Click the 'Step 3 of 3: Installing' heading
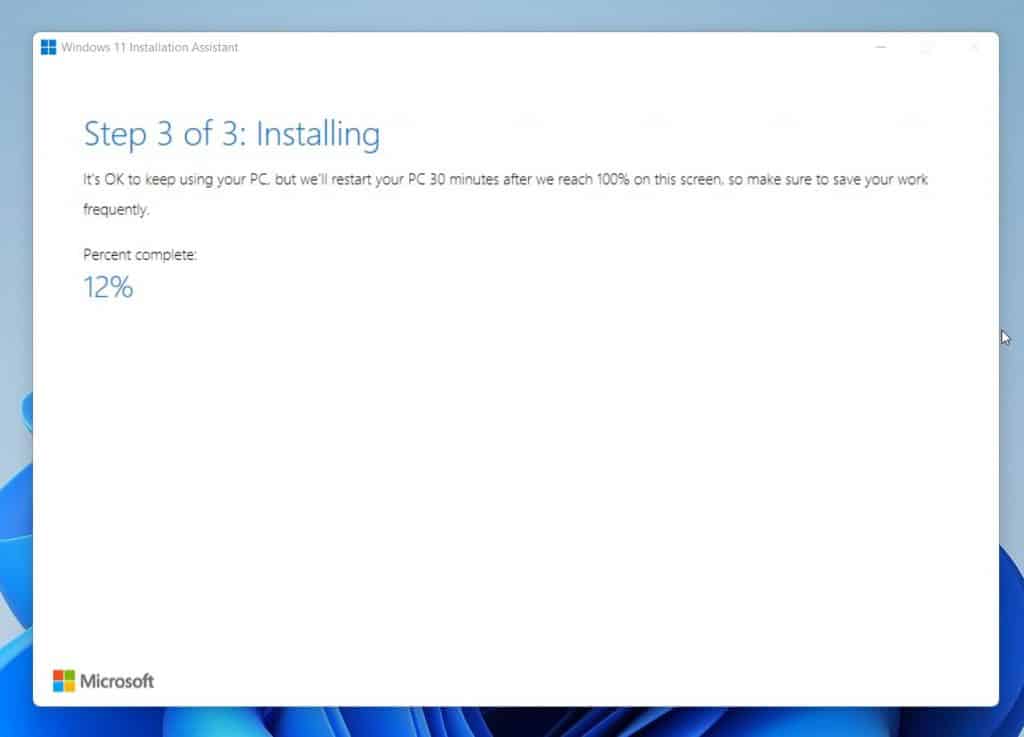This screenshot has width=1024, height=737. (232, 134)
